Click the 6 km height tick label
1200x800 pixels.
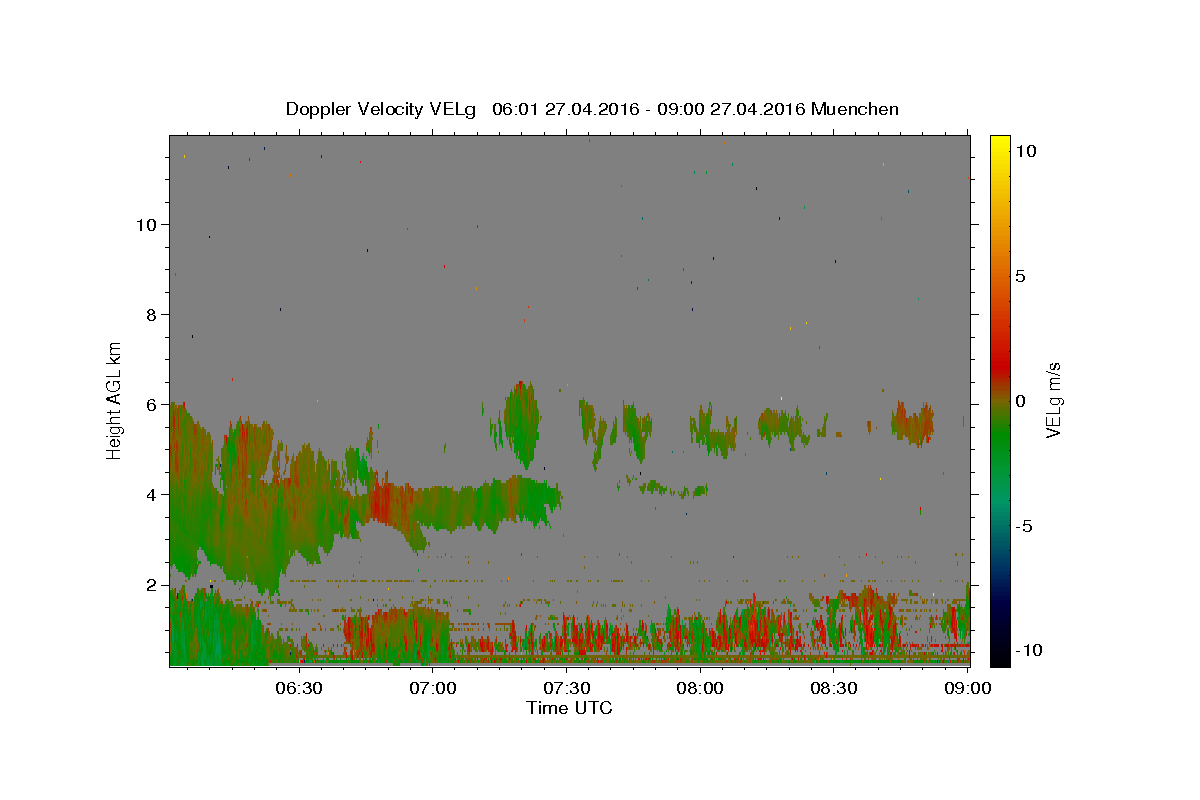[x=151, y=404]
